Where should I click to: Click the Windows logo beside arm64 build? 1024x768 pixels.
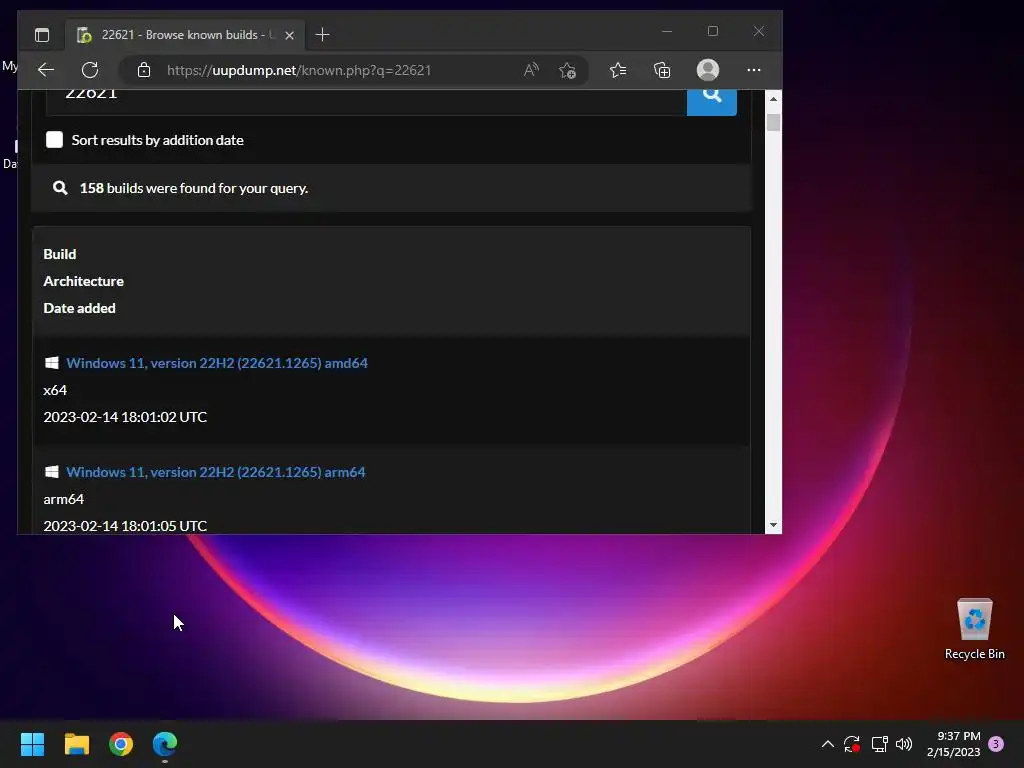[52, 472]
